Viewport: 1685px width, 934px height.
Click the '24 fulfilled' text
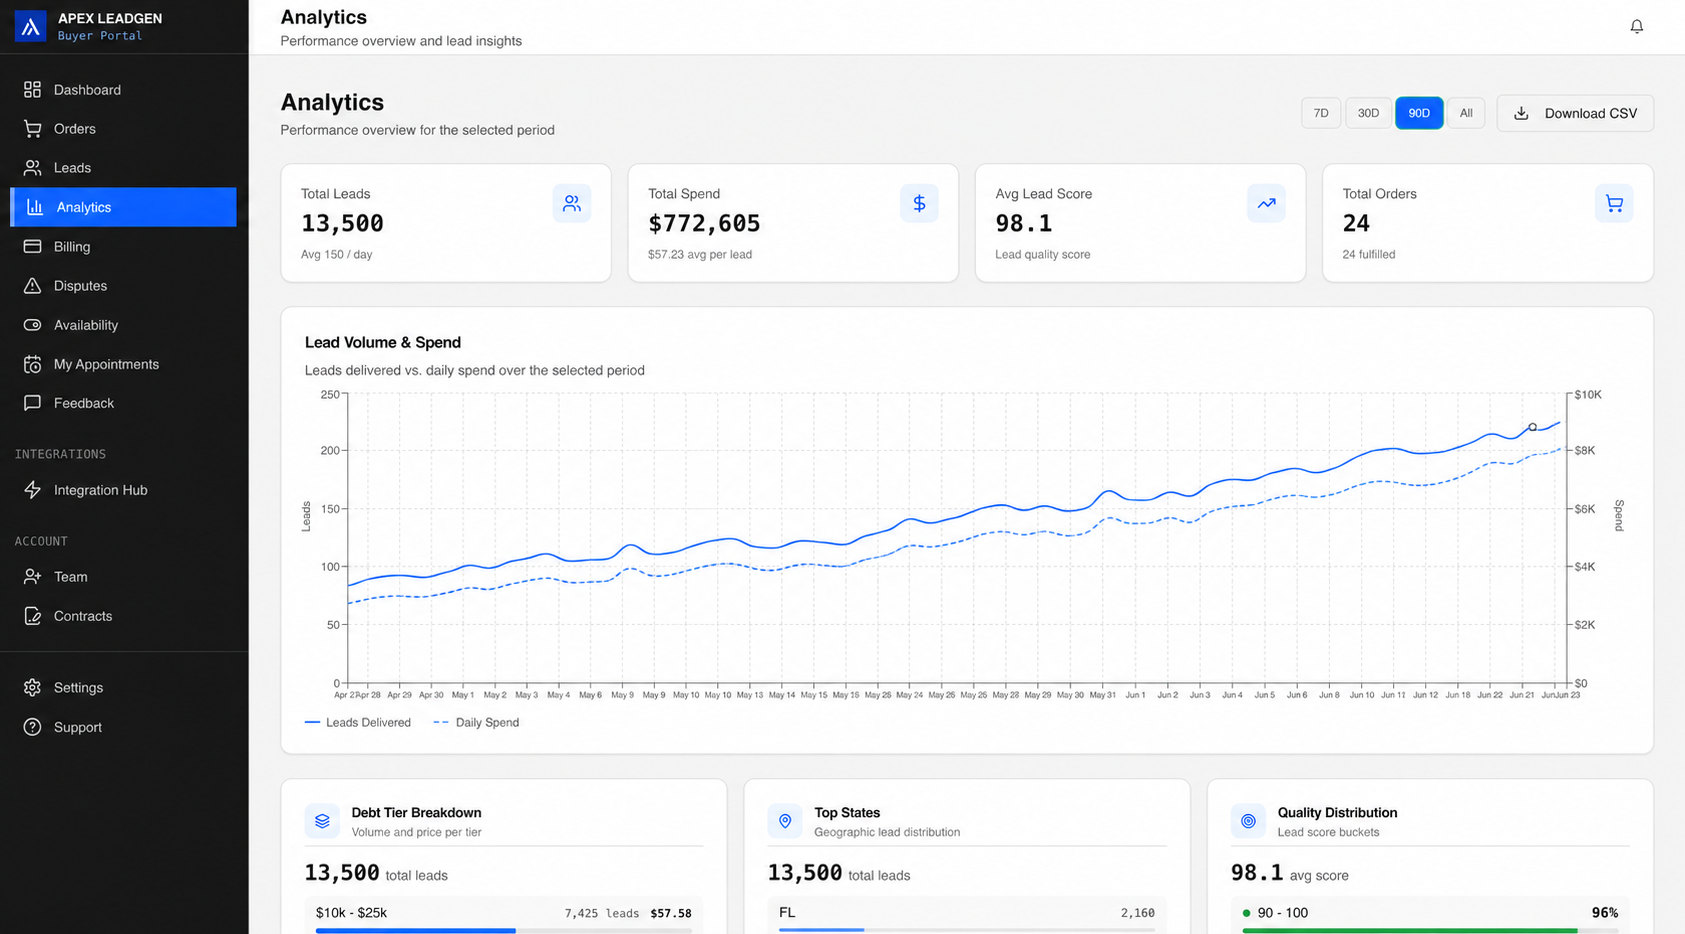click(x=1369, y=254)
